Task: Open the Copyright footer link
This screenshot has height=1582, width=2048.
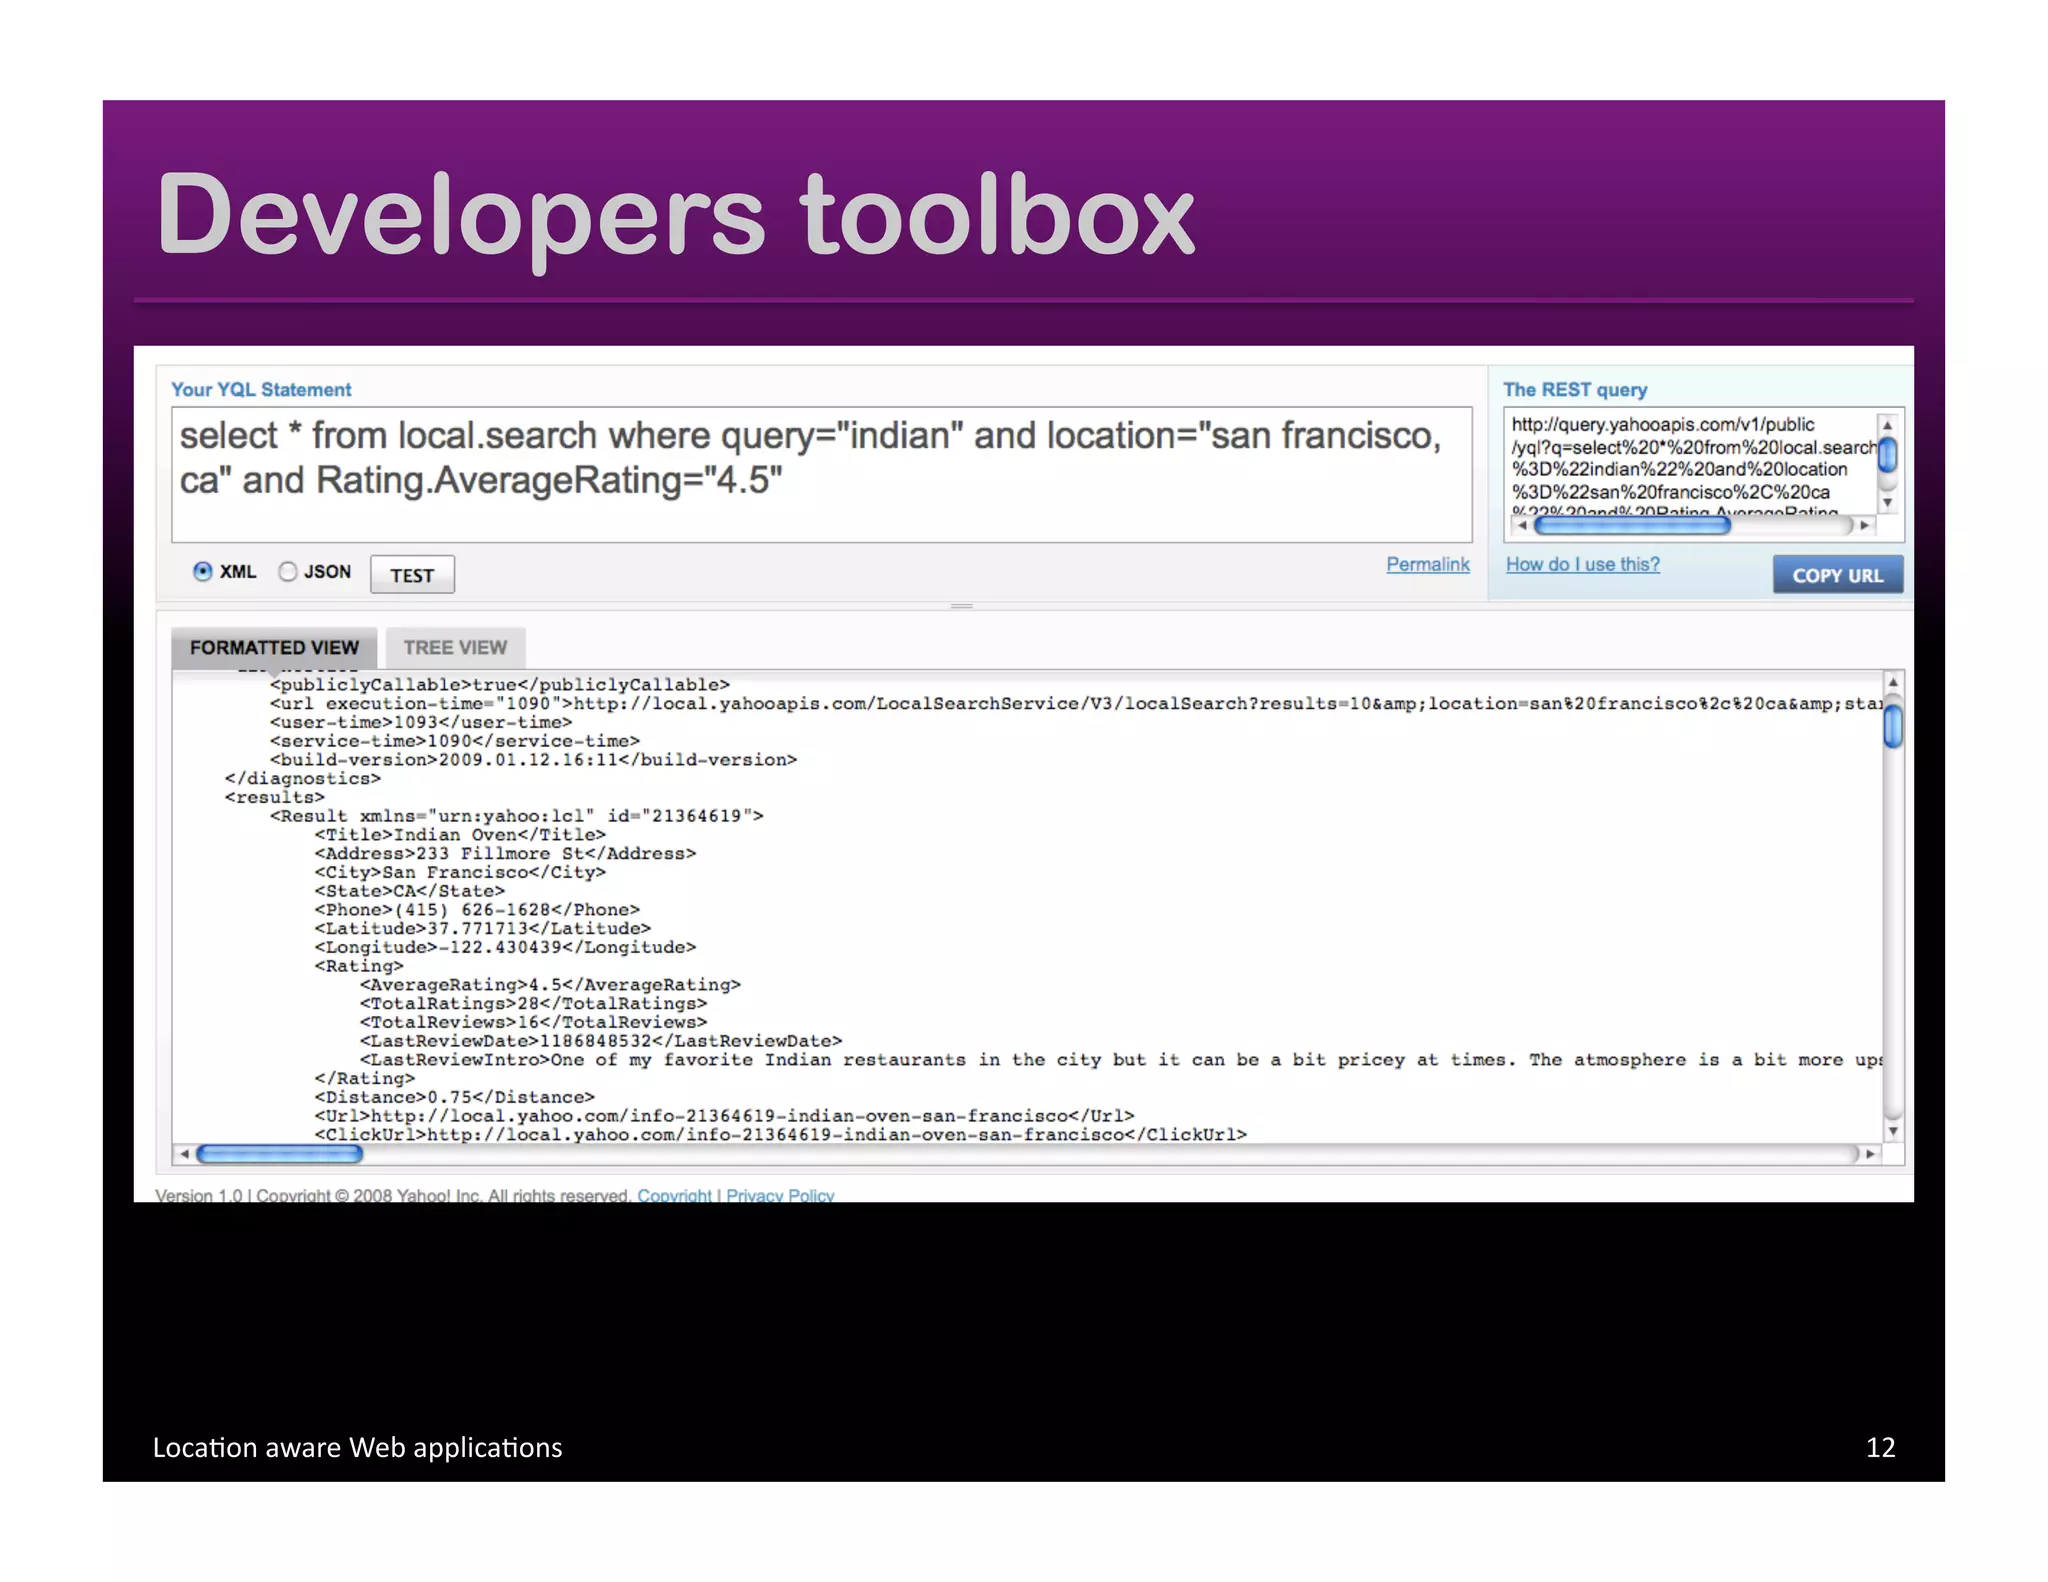Action: coord(674,1195)
